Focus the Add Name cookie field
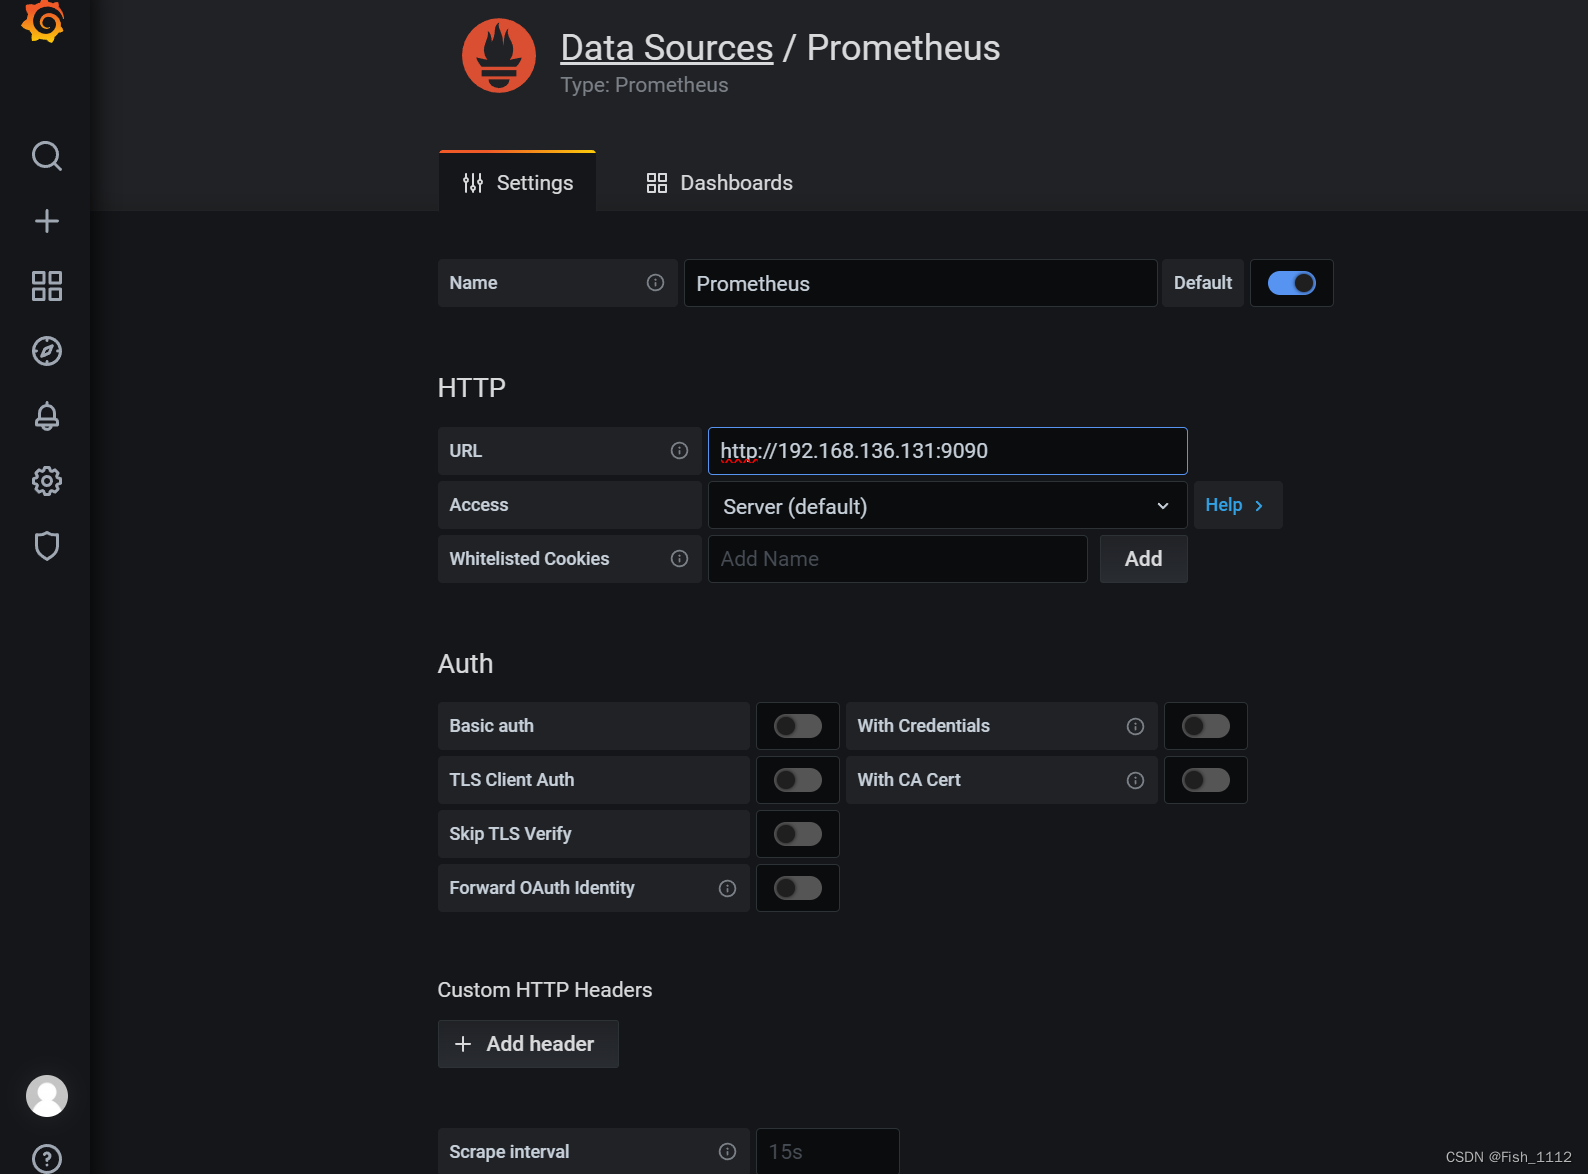The width and height of the screenshot is (1588, 1174). [897, 559]
